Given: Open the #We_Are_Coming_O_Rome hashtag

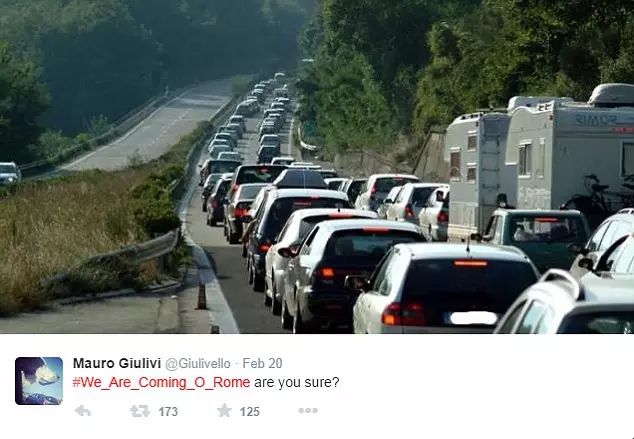Looking at the screenshot, I should [x=161, y=382].
